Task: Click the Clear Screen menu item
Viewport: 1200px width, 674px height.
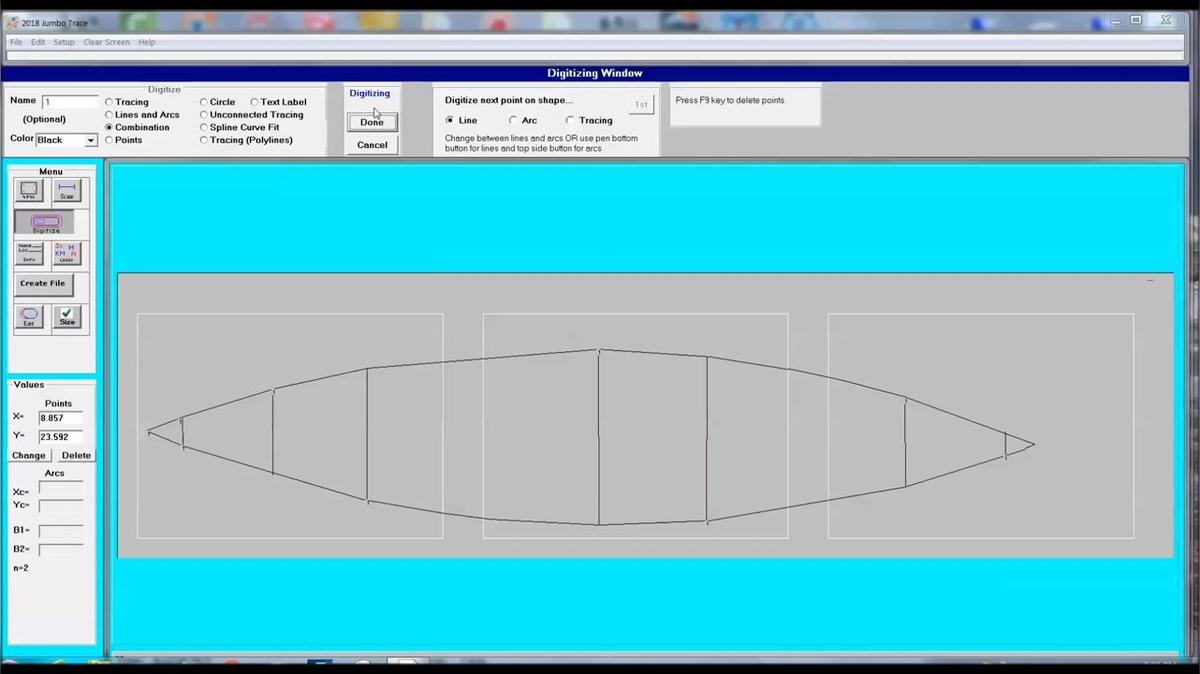Action: [106, 42]
